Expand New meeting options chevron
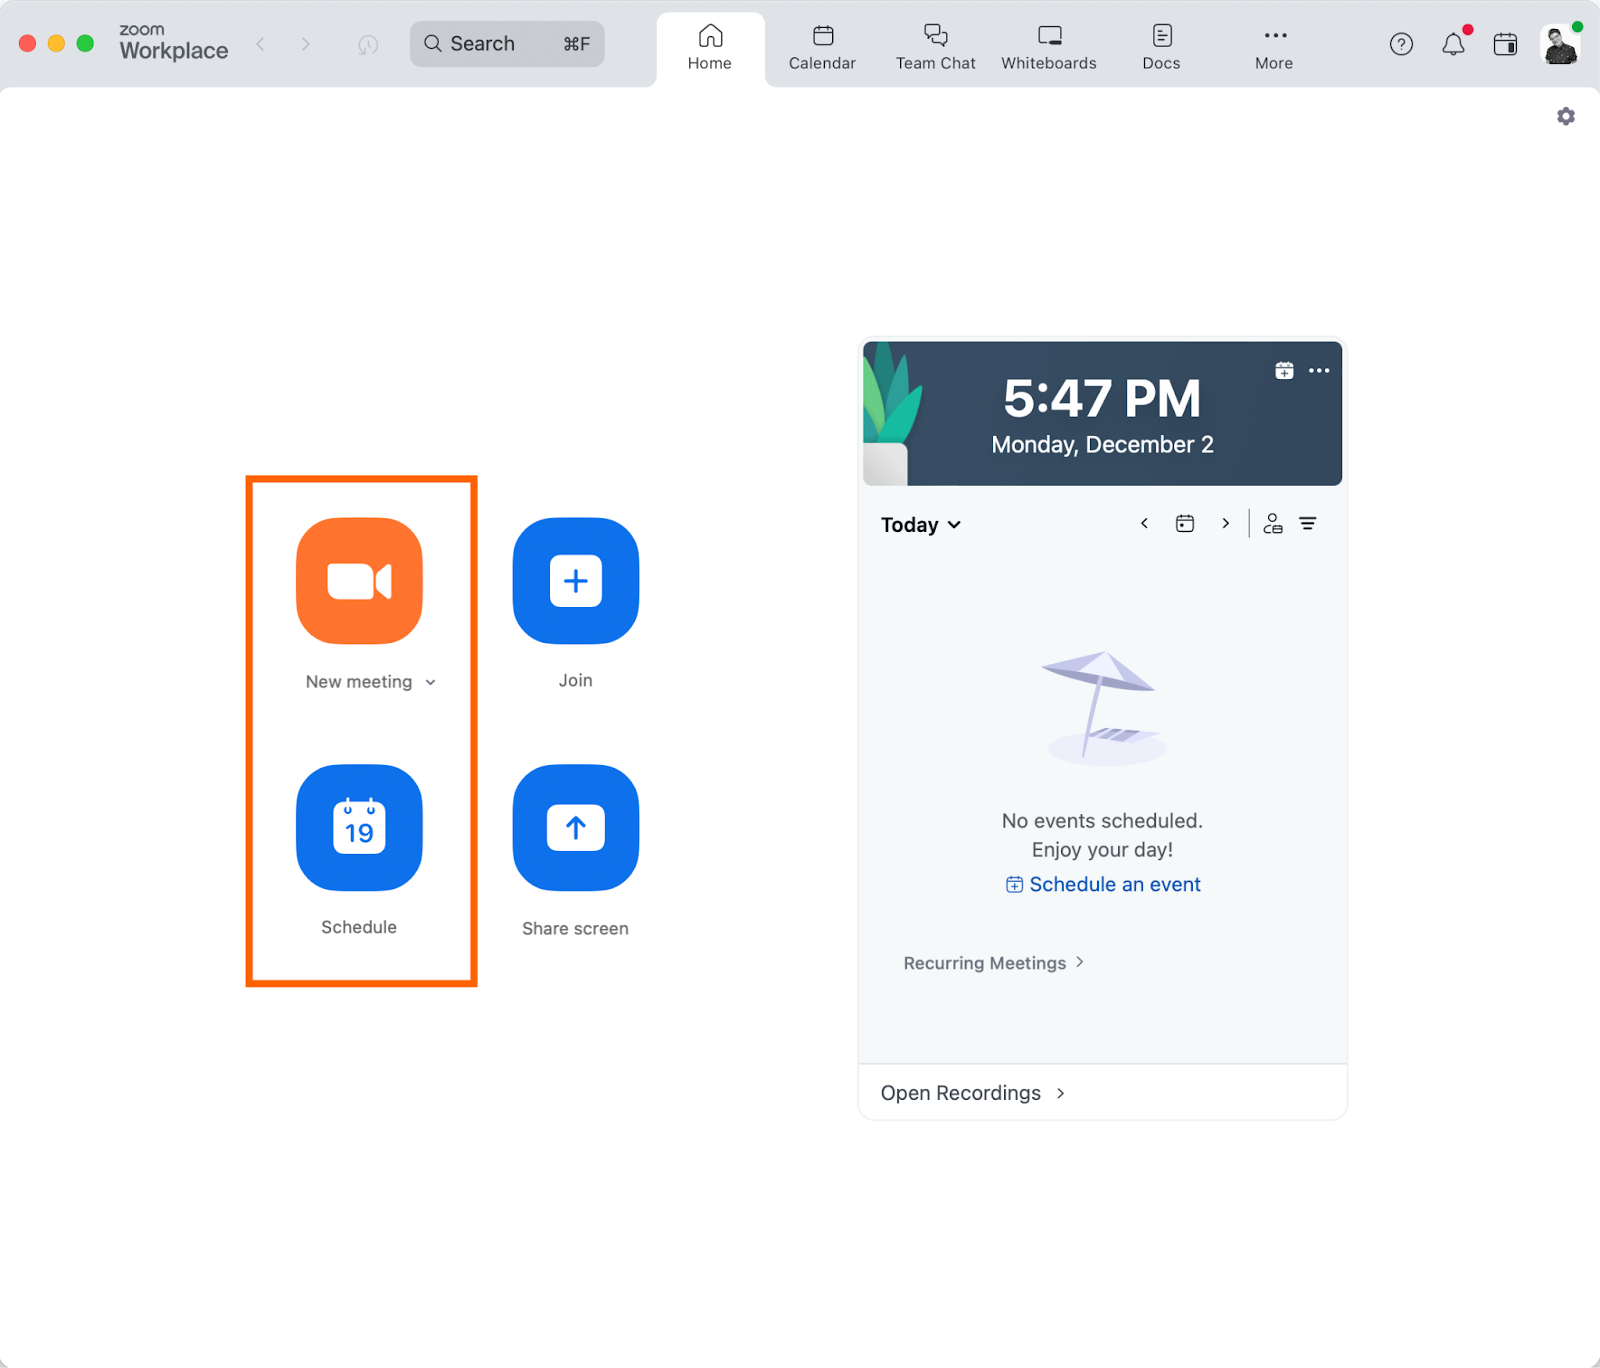This screenshot has height=1368, width=1600. (x=431, y=682)
